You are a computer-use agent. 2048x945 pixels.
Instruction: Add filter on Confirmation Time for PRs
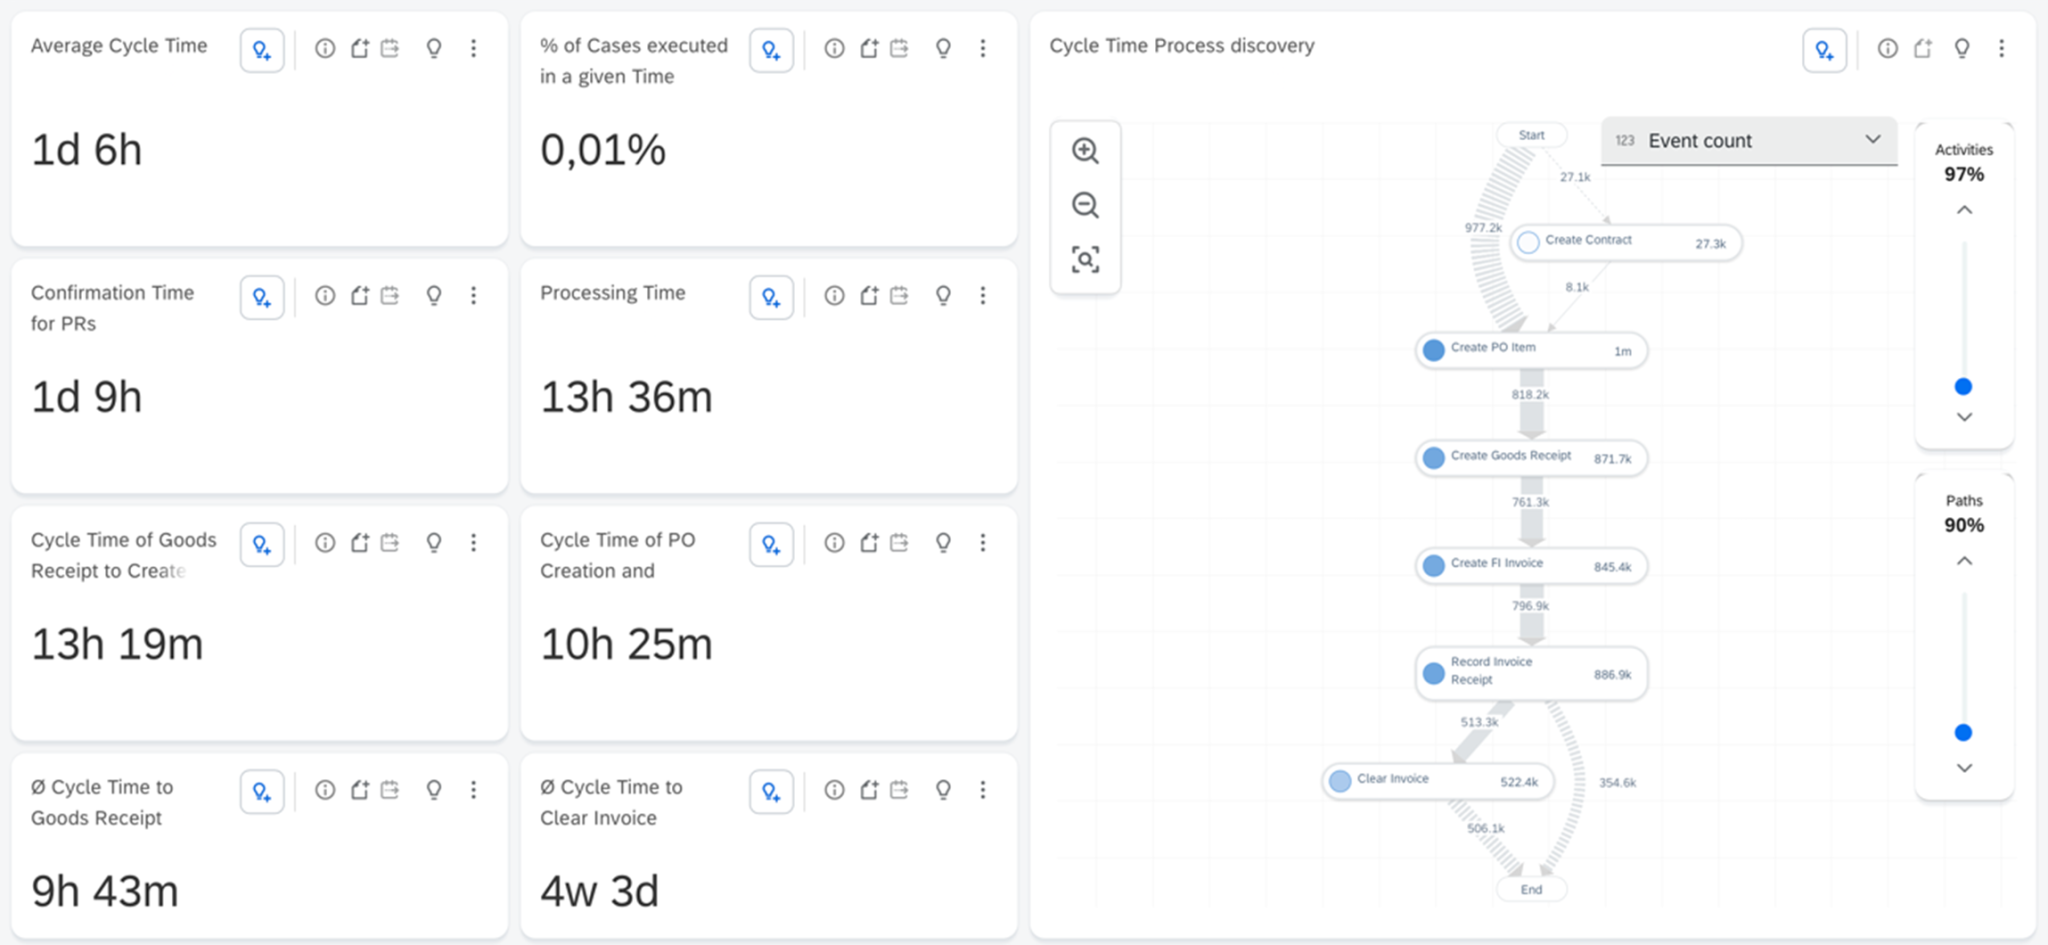tap(262, 297)
